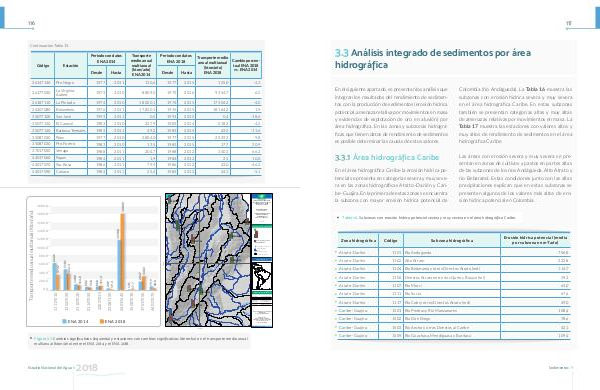
Task: Click the Colombia river basin map image
Action: tap(208, 260)
